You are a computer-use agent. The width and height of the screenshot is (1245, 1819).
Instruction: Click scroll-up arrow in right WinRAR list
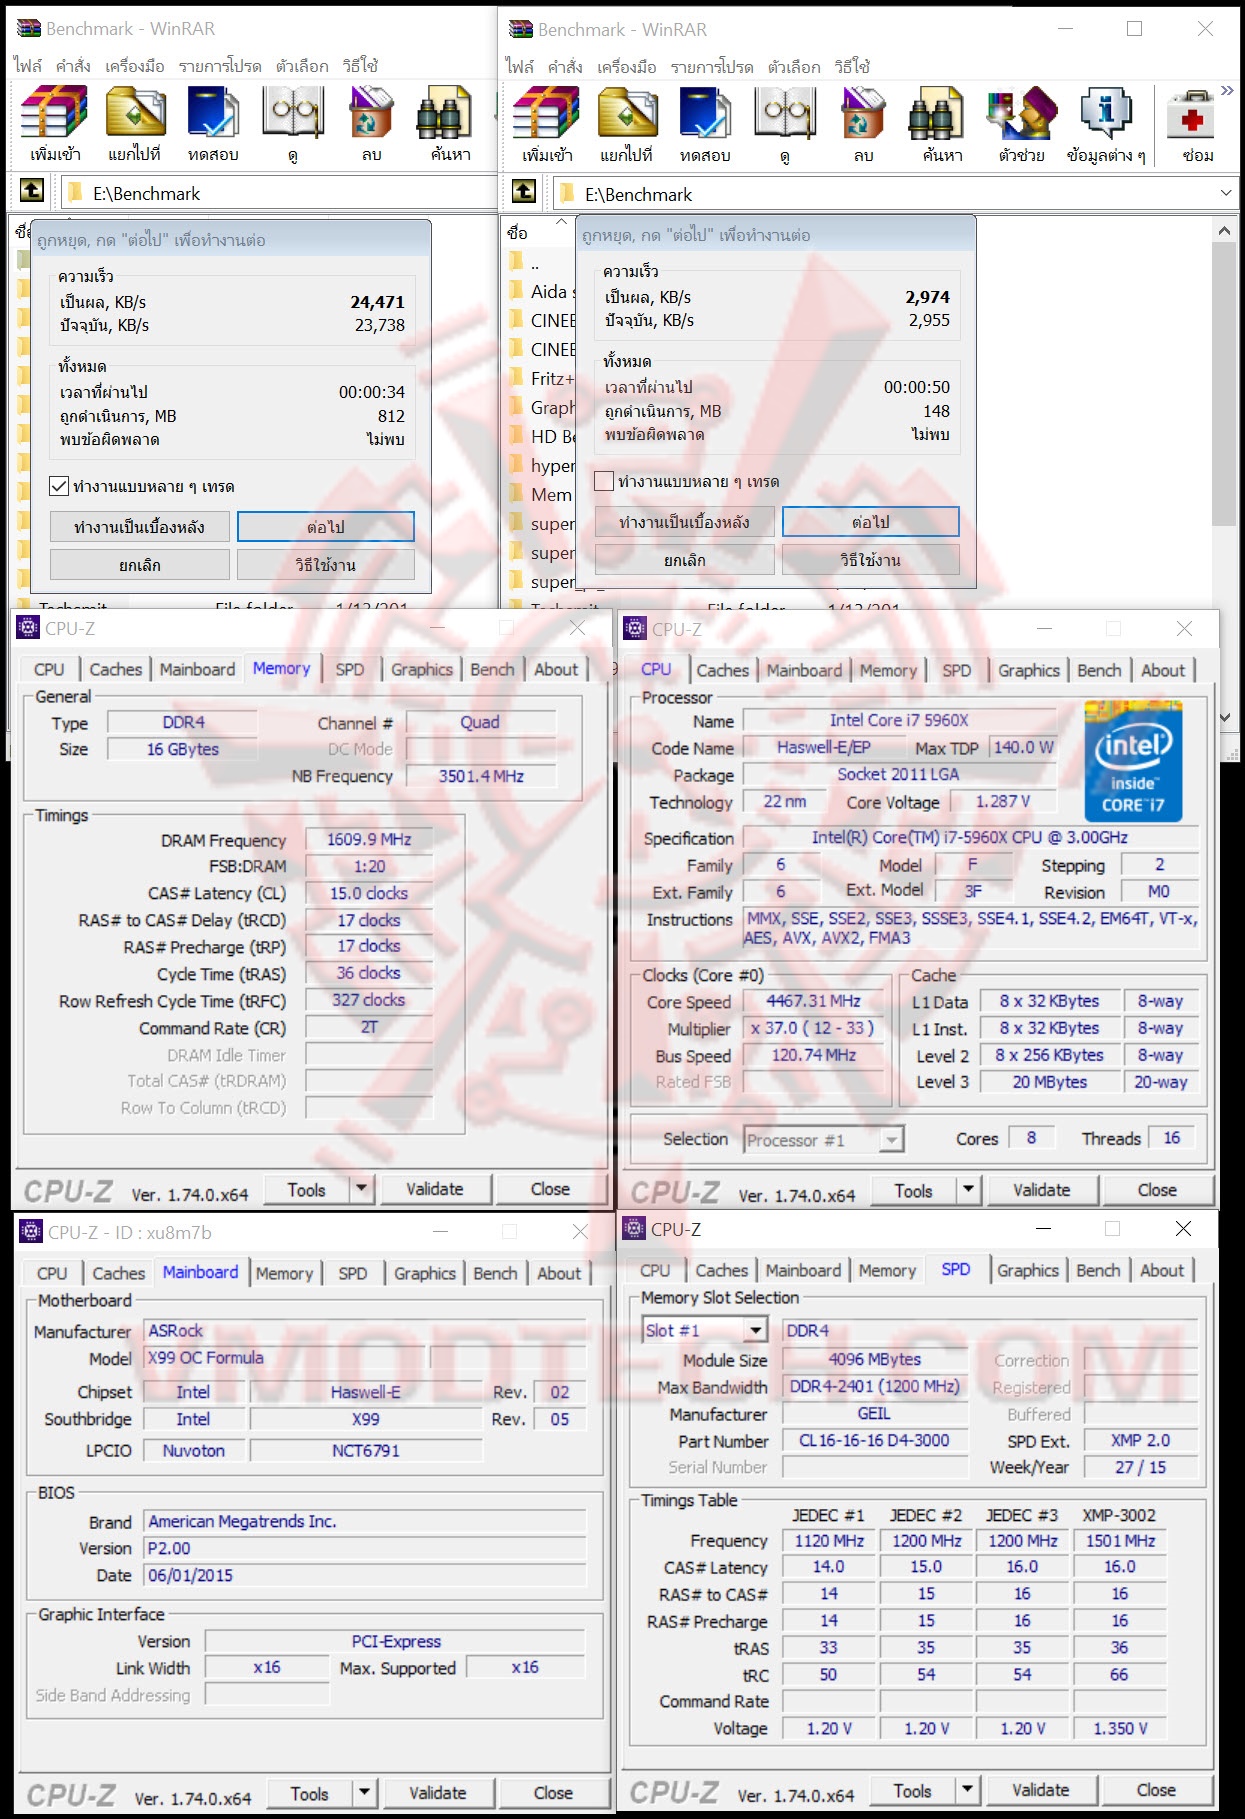1224,231
